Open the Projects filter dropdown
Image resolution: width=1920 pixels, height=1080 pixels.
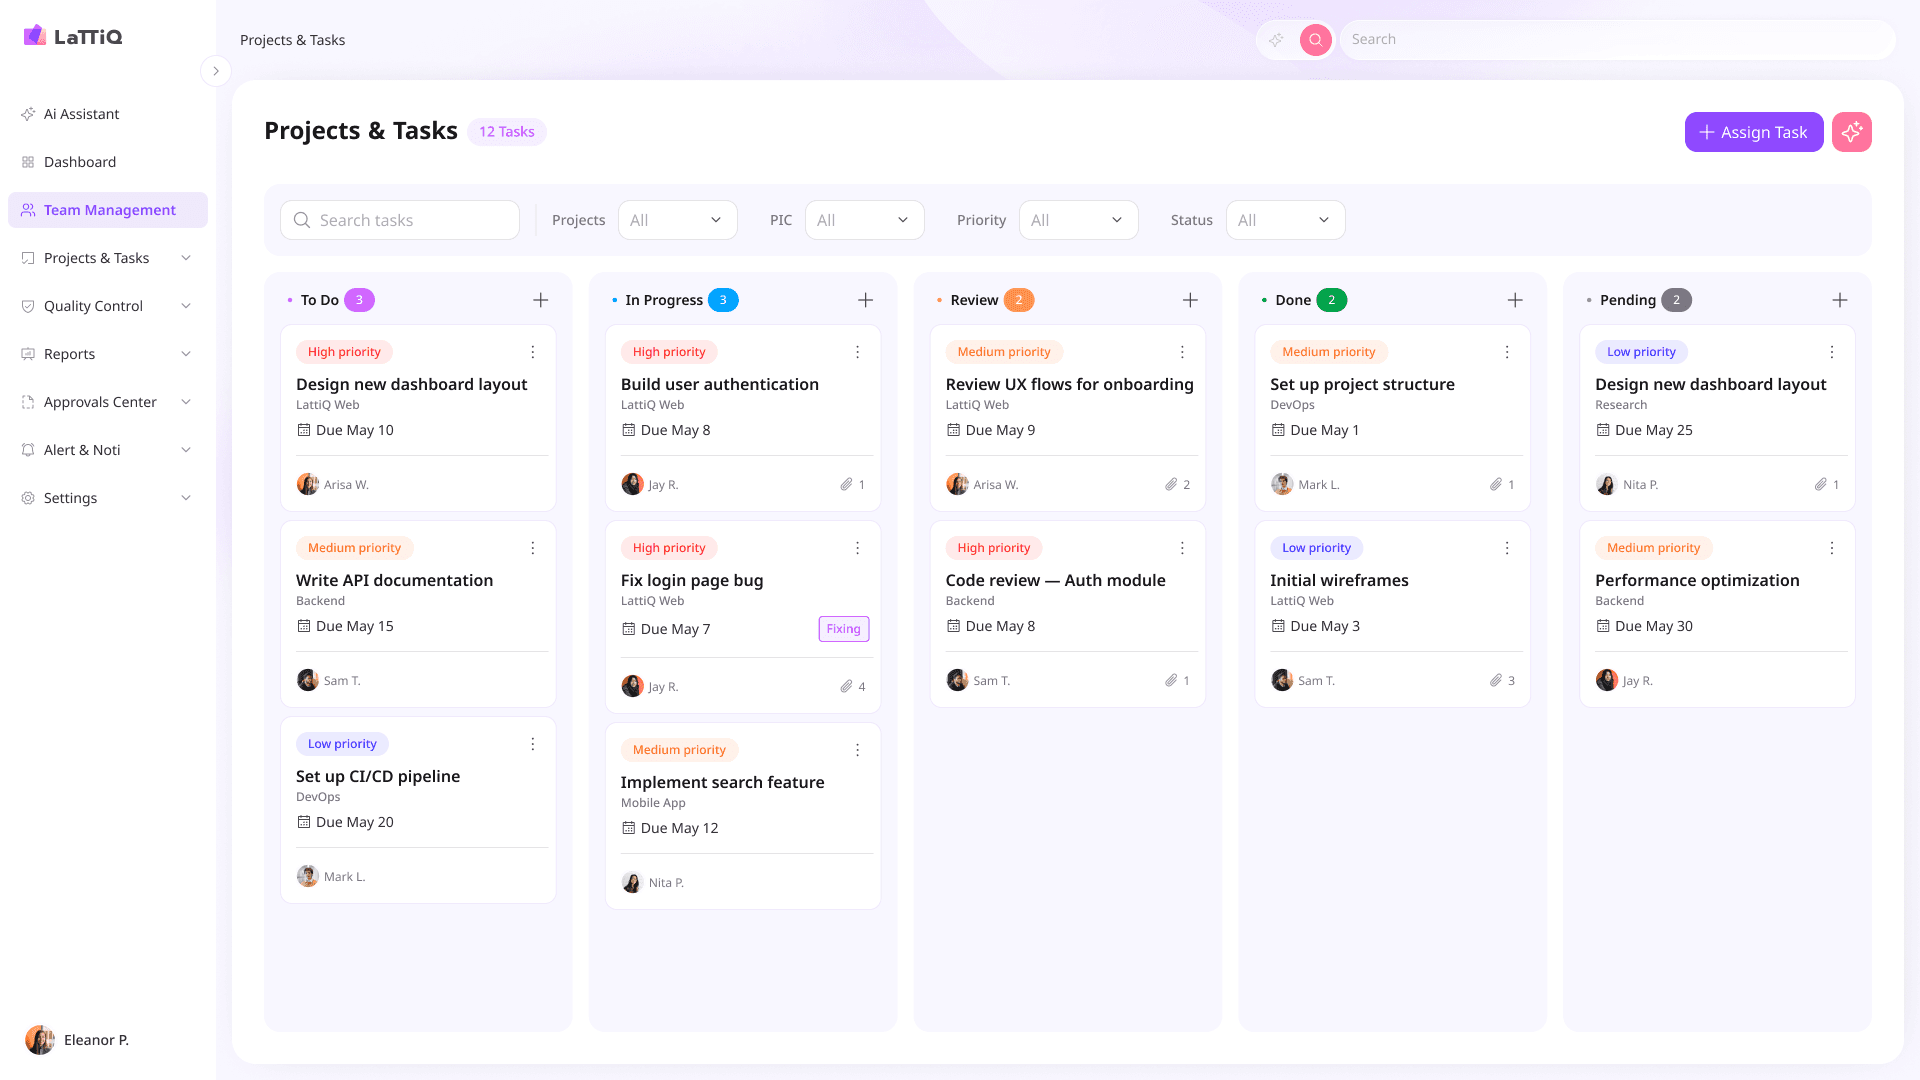(x=677, y=220)
